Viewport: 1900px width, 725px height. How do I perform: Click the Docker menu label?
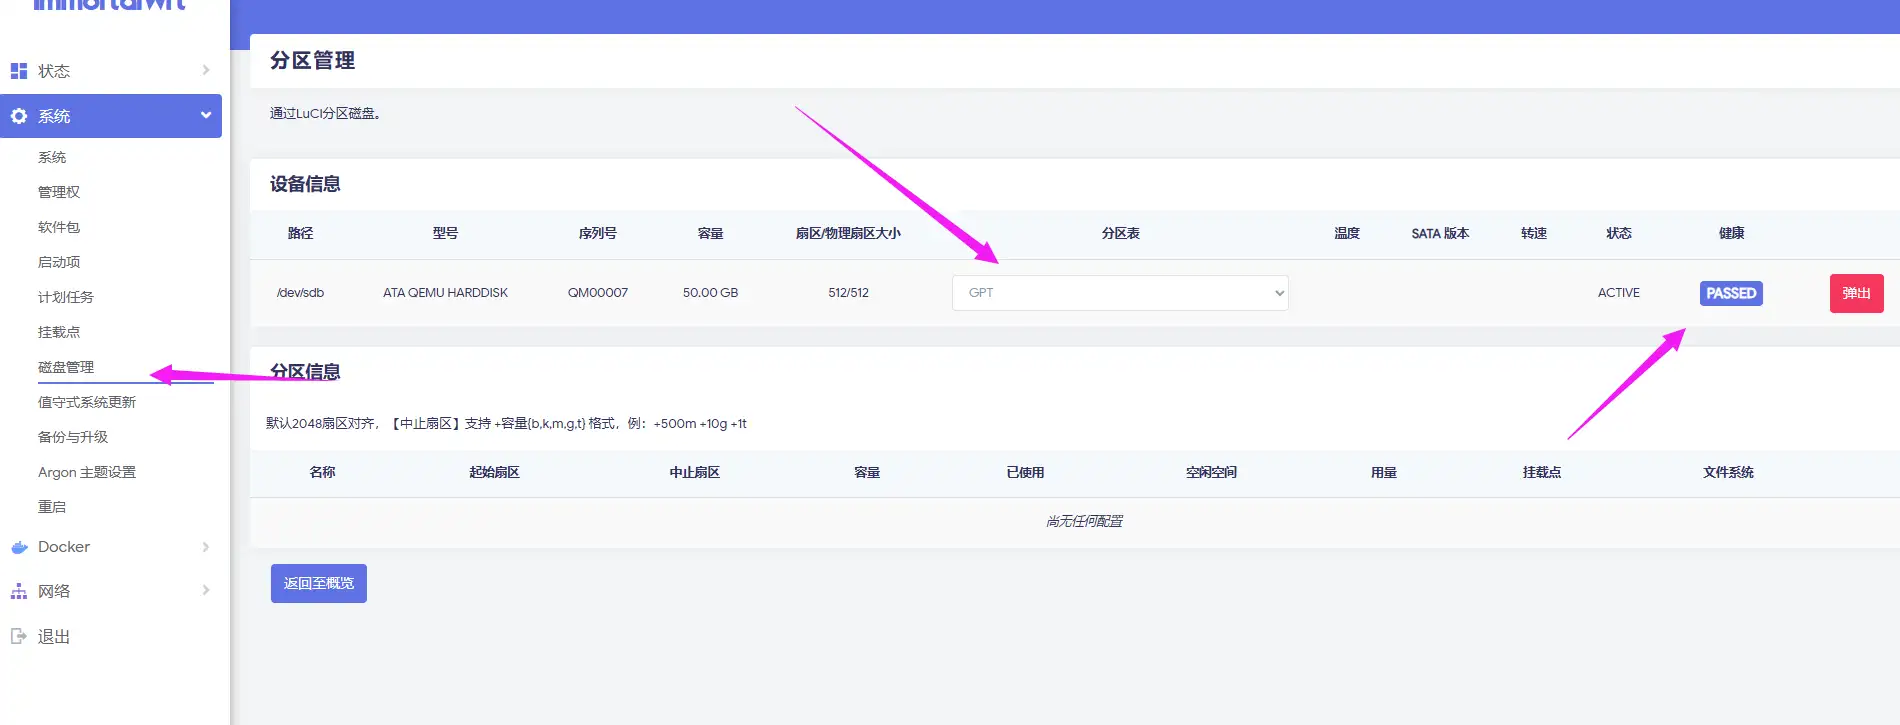click(64, 547)
